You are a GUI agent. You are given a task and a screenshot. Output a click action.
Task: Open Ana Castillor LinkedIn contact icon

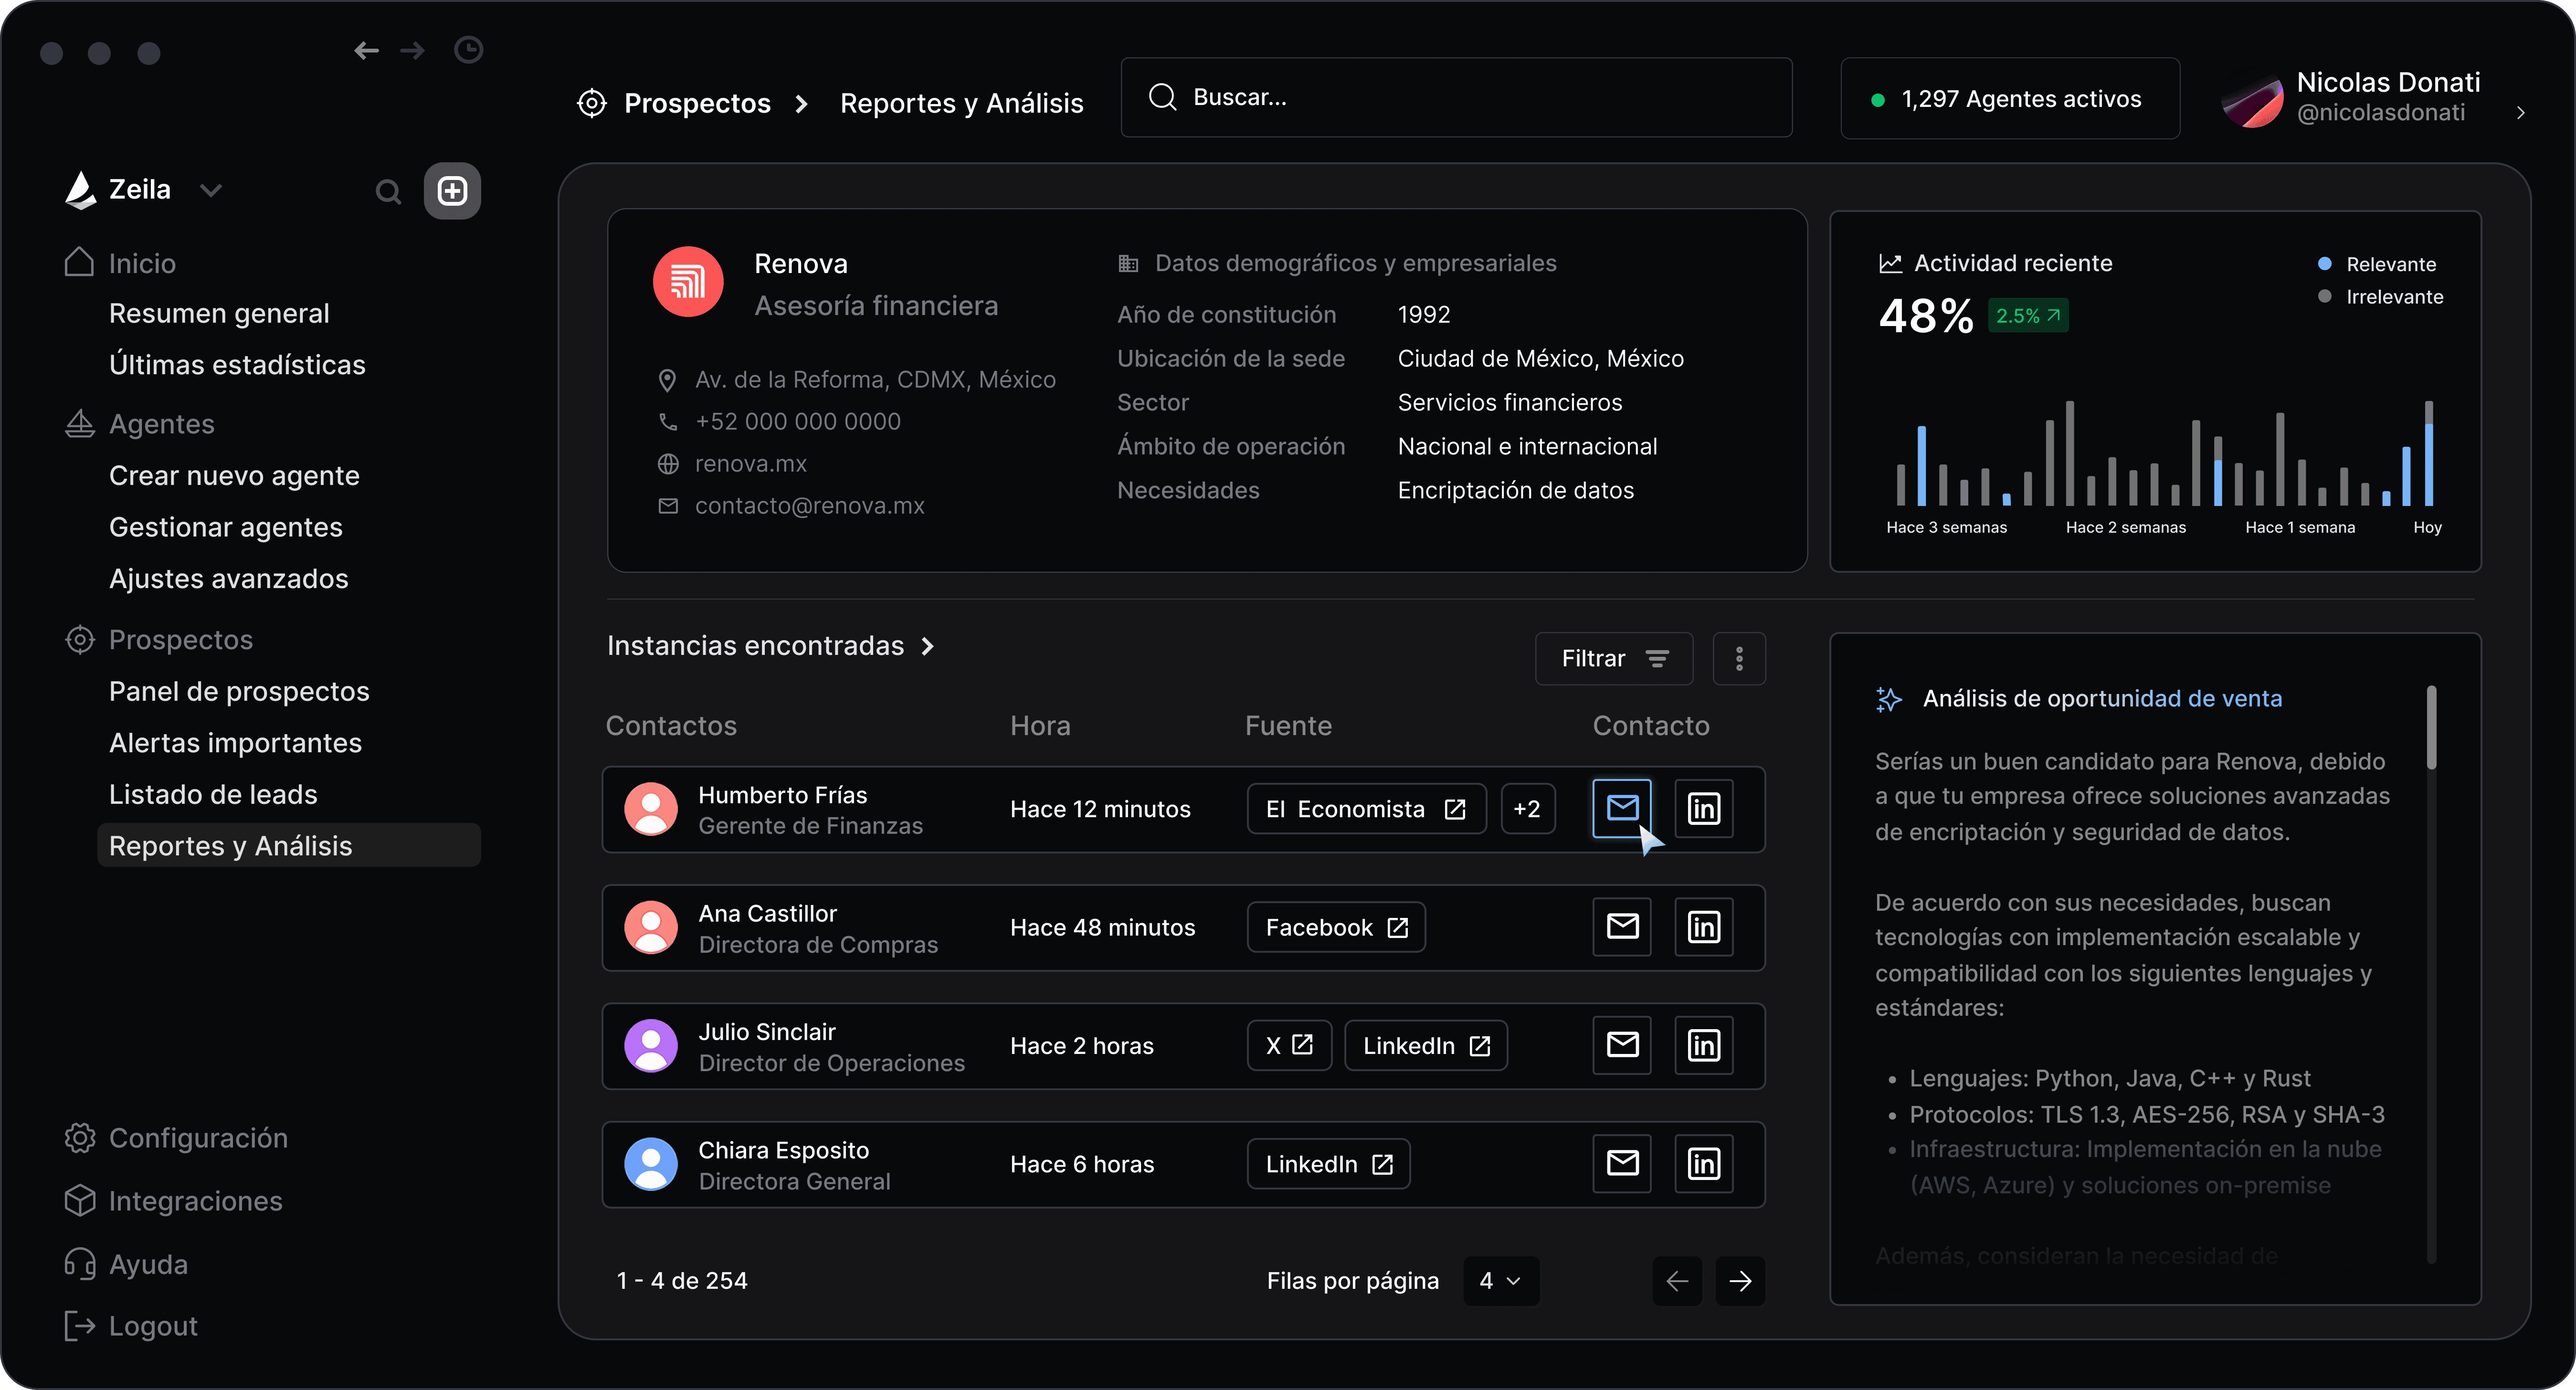pos(1703,927)
